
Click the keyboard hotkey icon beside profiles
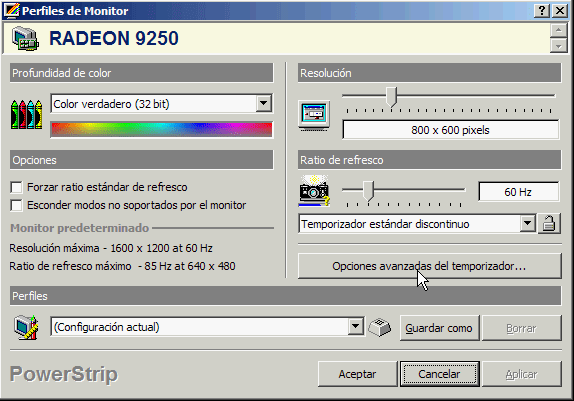coord(380,327)
